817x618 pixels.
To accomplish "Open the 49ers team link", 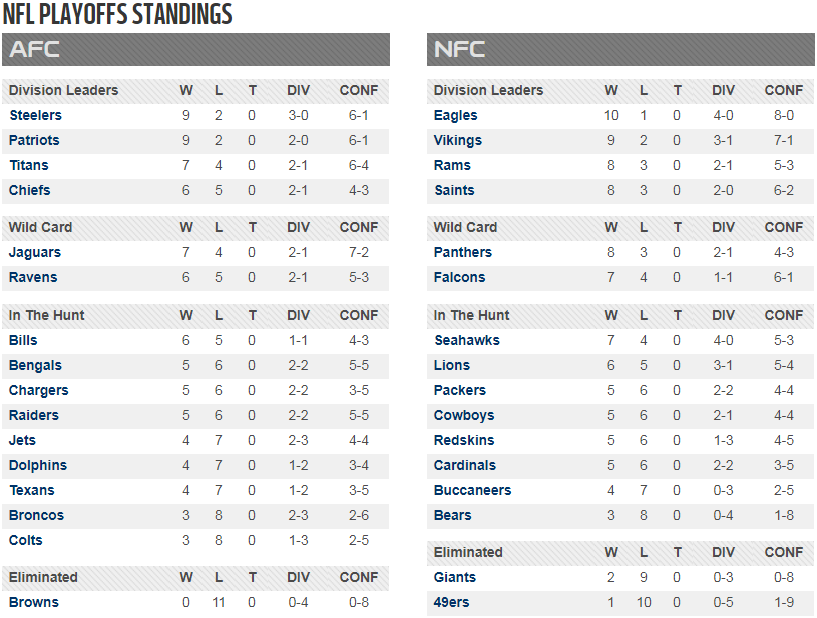I will pos(451,602).
